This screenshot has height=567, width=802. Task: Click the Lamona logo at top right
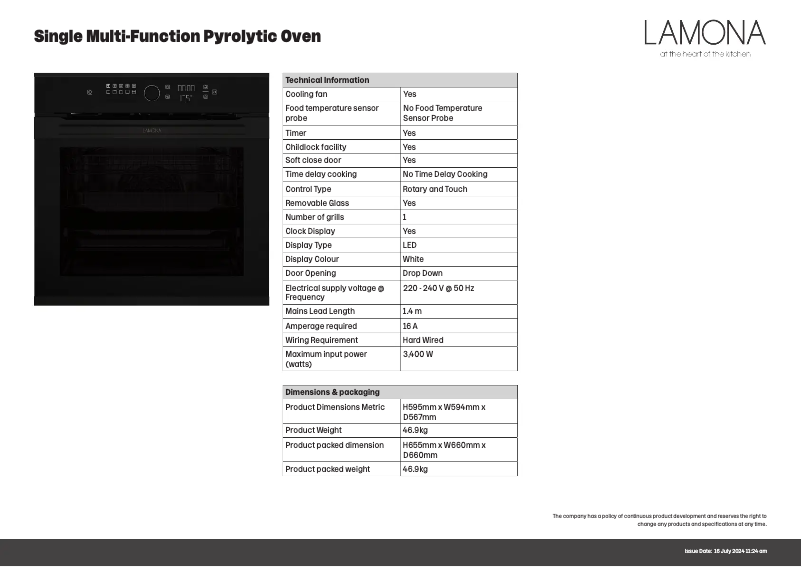704,32
